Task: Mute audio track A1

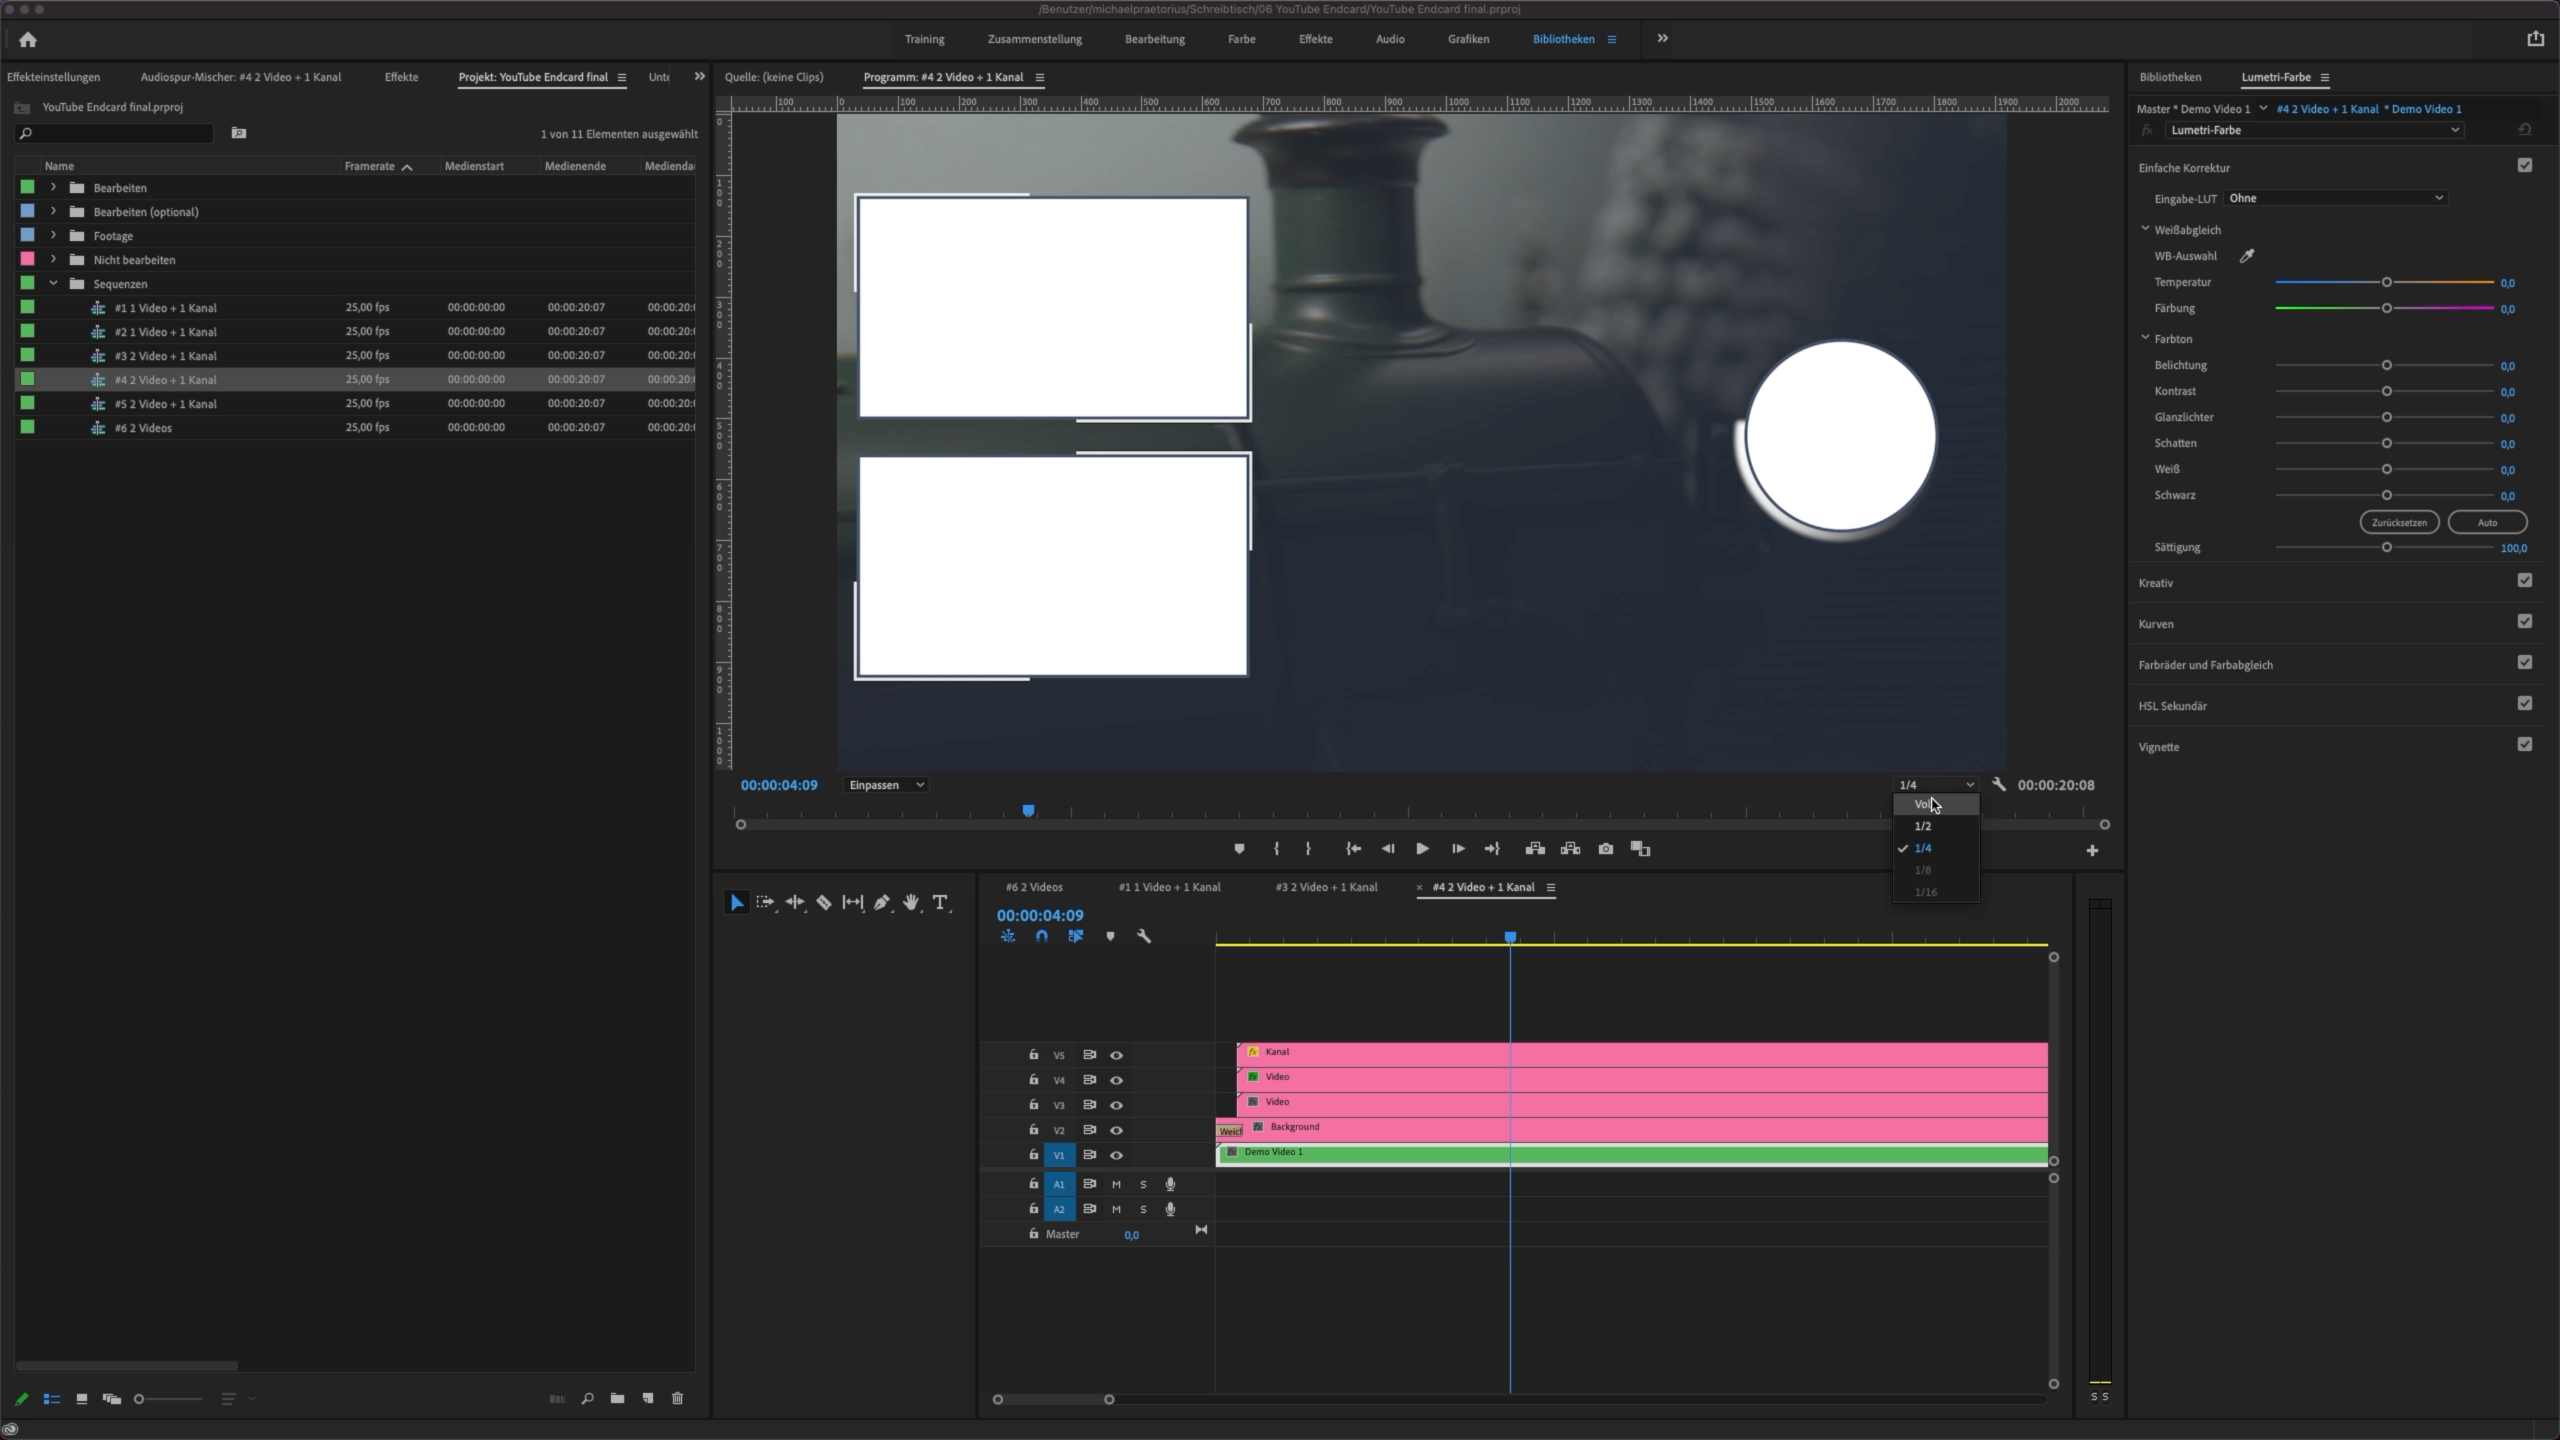Action: tap(1116, 1185)
